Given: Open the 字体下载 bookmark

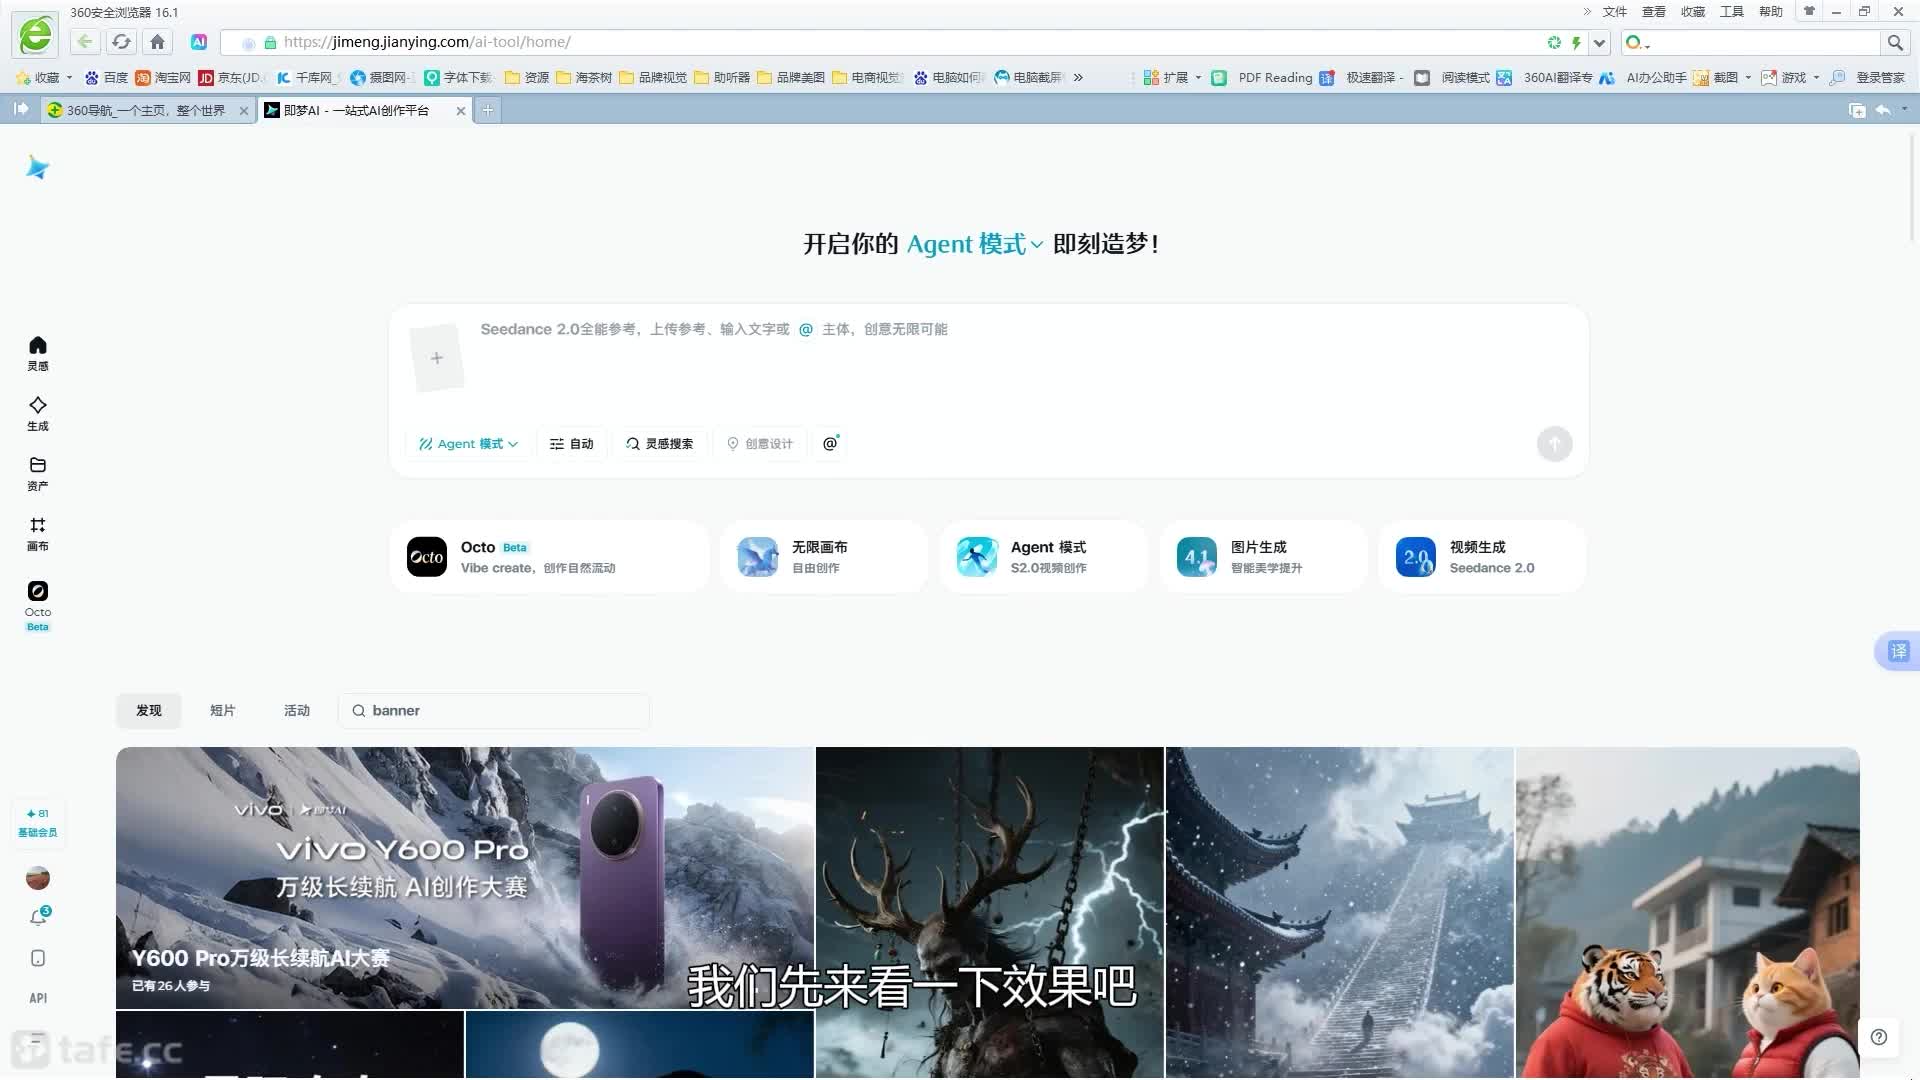Looking at the screenshot, I should click(x=459, y=78).
